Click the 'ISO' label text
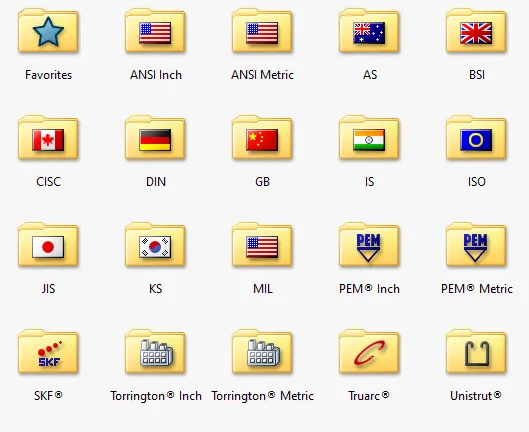 tap(477, 182)
